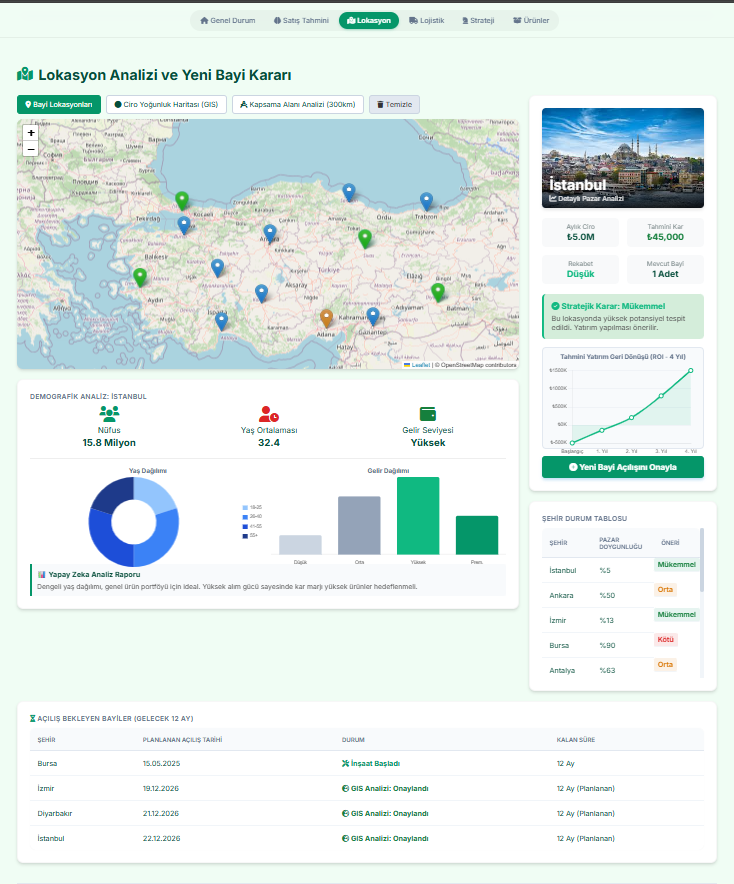Click the Bursa row date 15.05.2025
The width and height of the screenshot is (734, 884).
pyautogui.click(x=161, y=763)
